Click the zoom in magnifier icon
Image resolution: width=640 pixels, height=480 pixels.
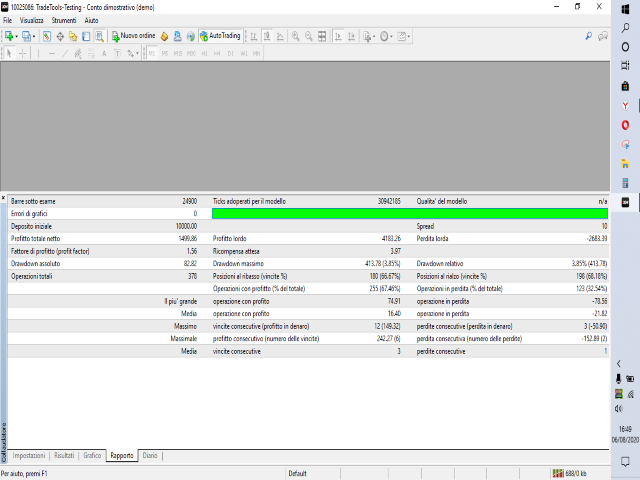click(x=296, y=36)
